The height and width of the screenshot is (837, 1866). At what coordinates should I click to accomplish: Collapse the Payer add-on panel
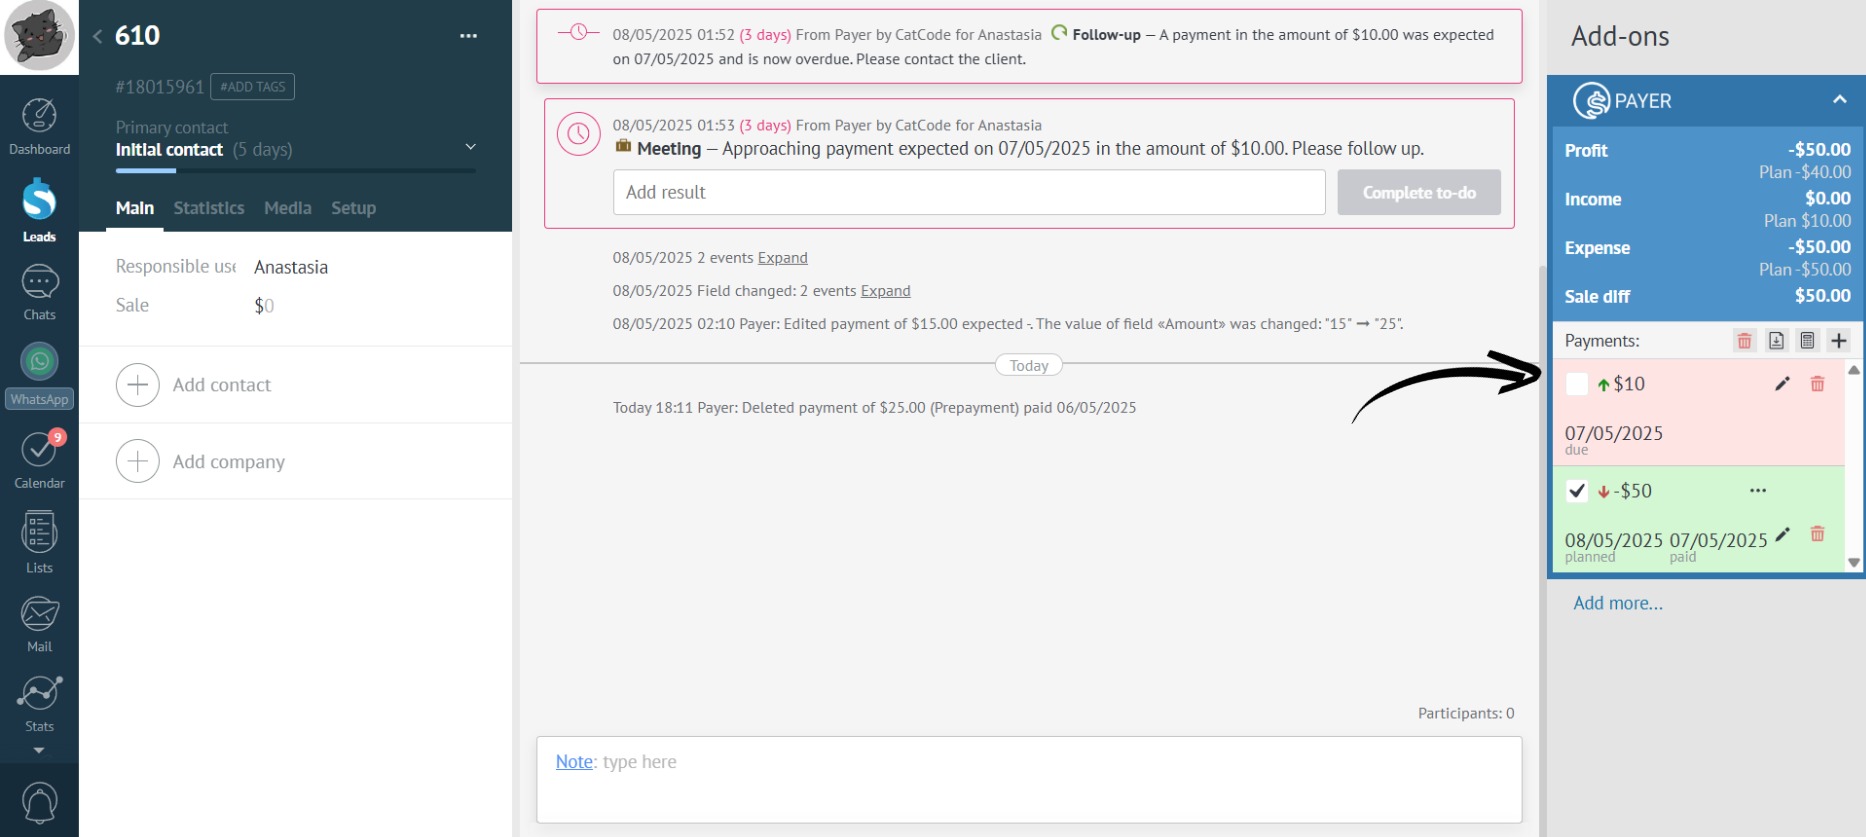click(1839, 100)
